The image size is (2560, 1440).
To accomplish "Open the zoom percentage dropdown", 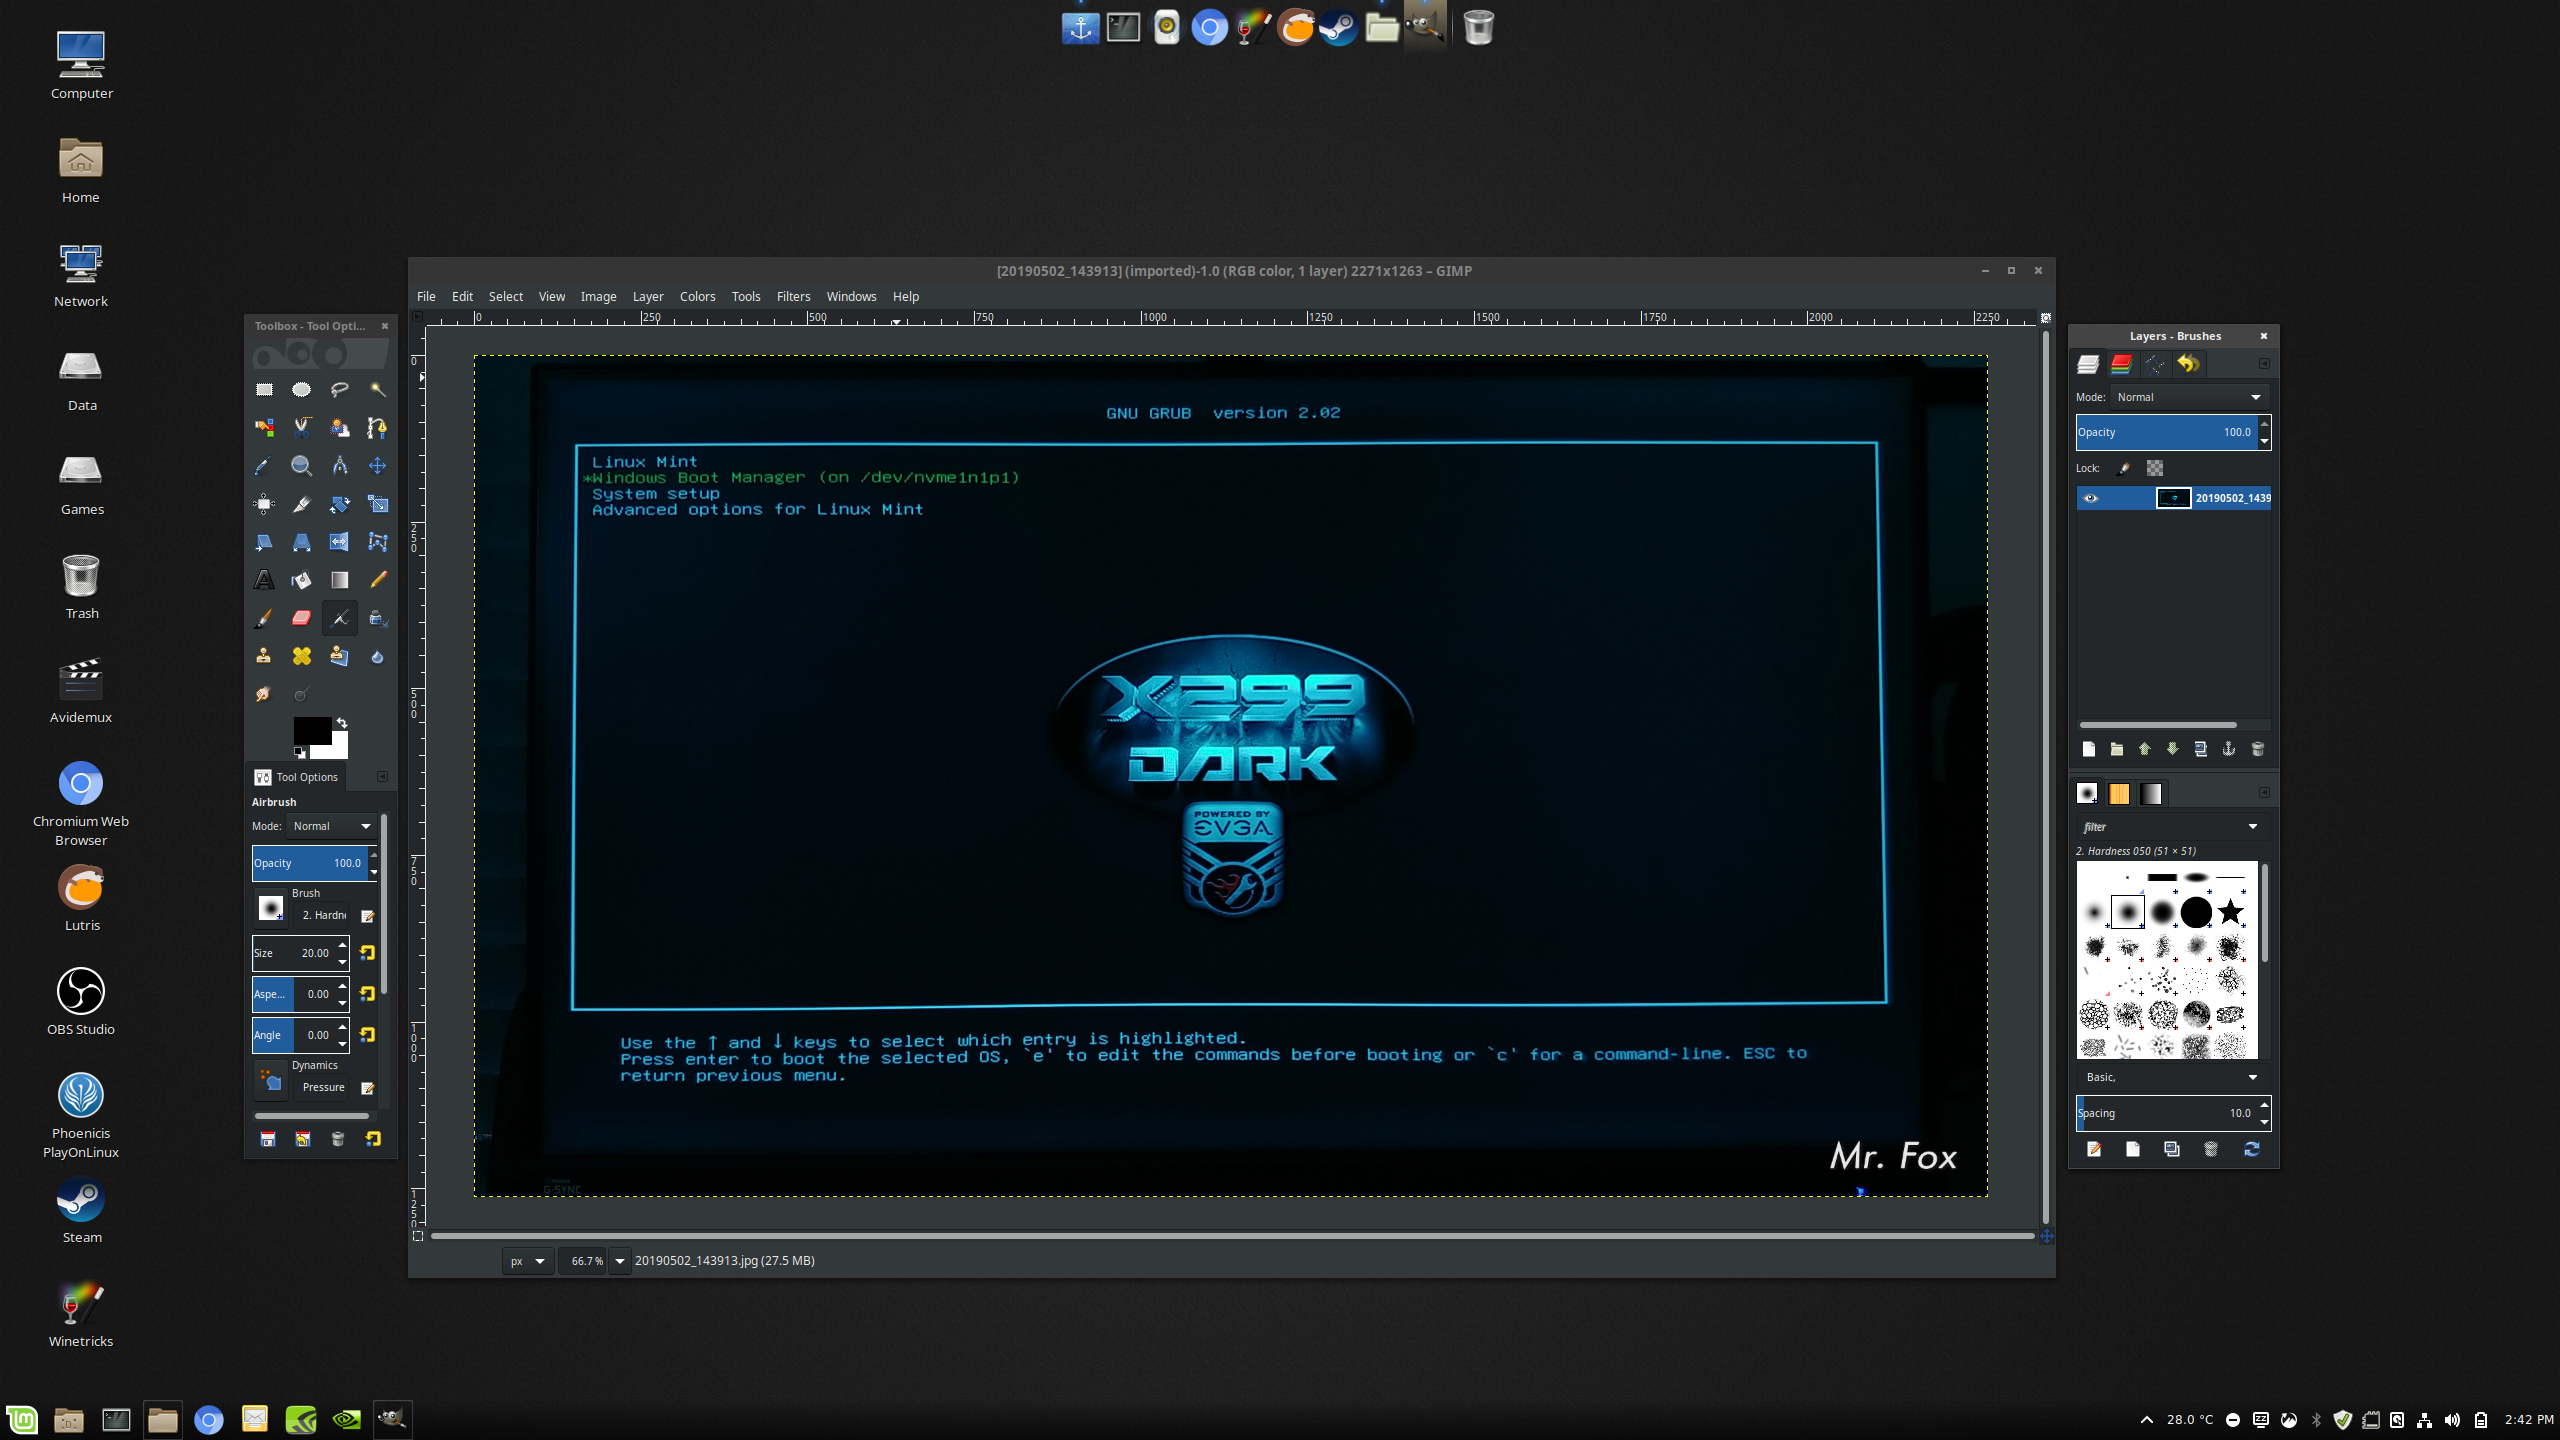I will point(619,1261).
